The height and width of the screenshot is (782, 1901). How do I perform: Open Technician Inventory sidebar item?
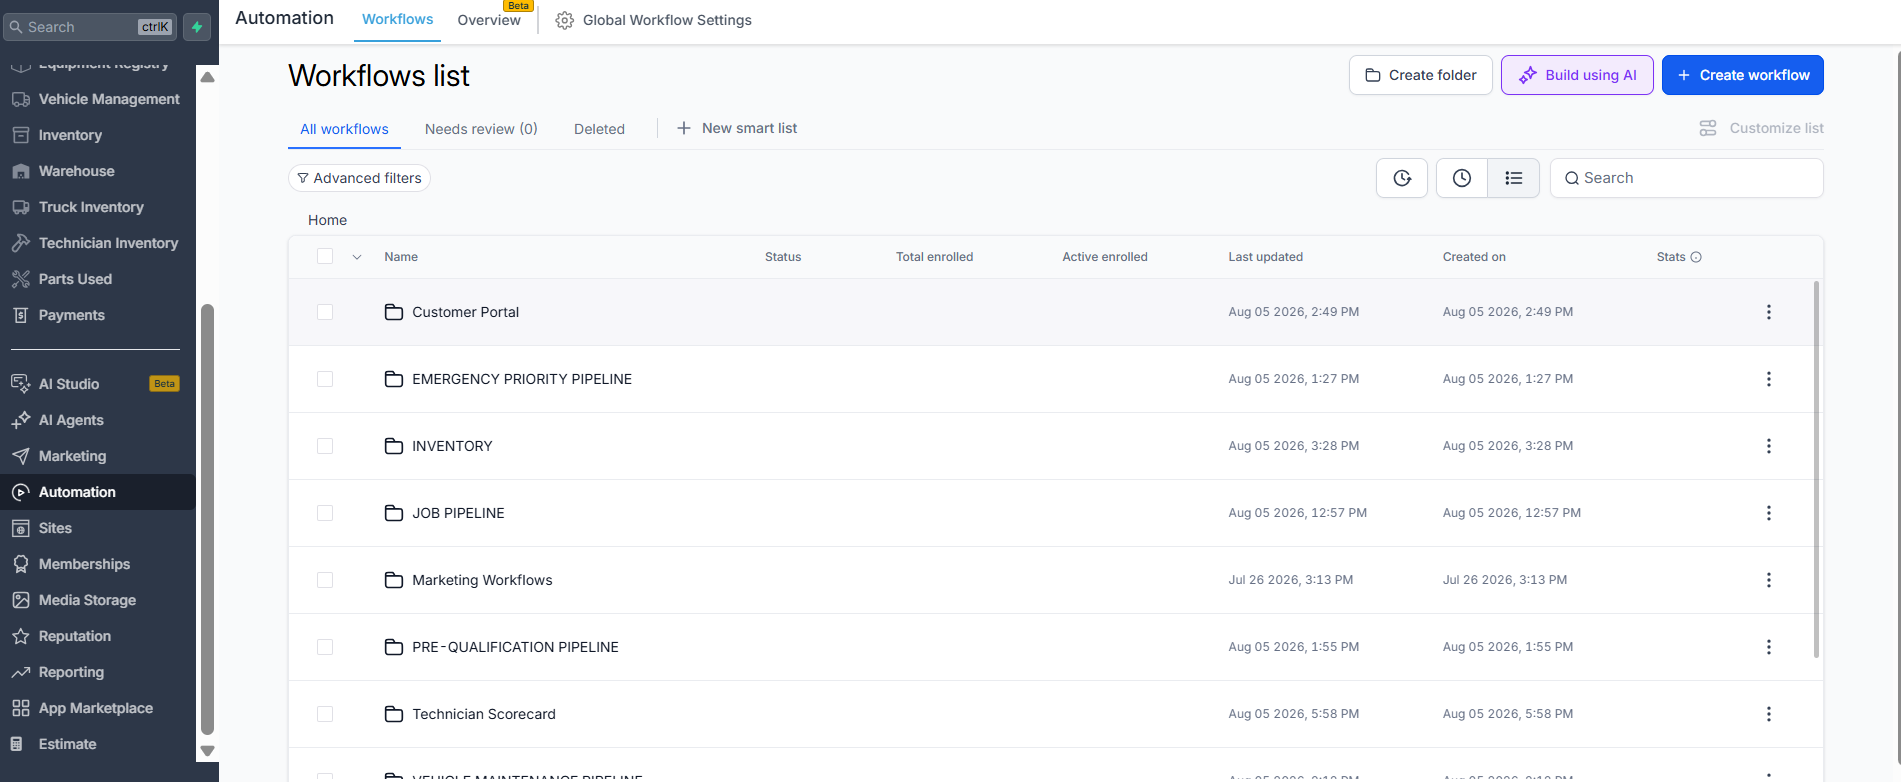tap(97, 243)
